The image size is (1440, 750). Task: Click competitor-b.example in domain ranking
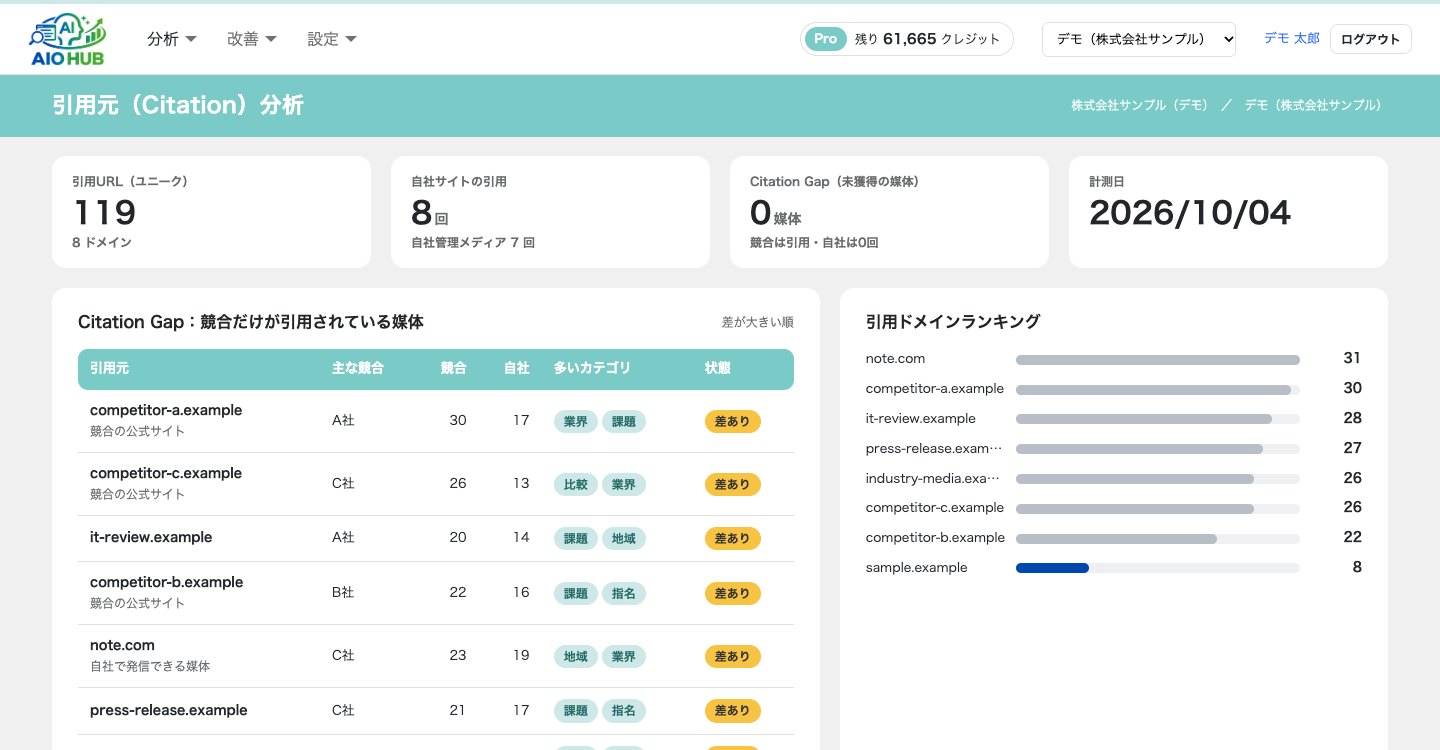(935, 537)
